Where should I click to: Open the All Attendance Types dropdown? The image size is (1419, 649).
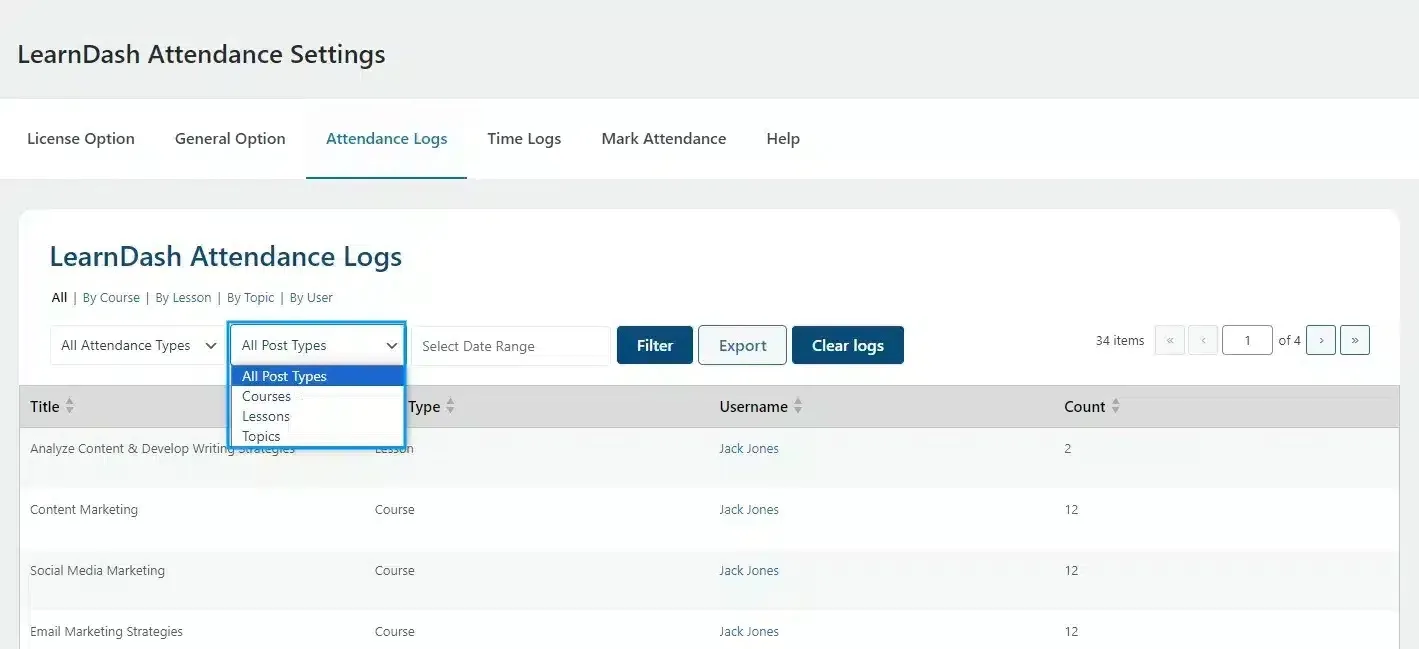pyautogui.click(x=137, y=345)
